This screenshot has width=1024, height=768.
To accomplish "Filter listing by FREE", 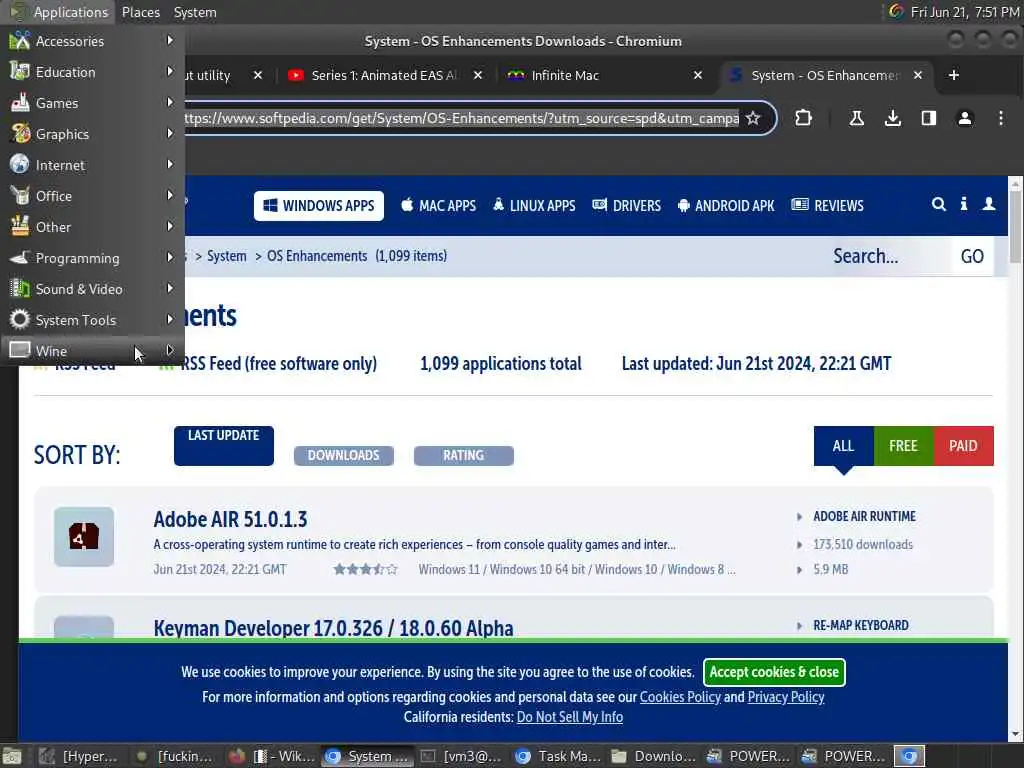I will tap(903, 446).
